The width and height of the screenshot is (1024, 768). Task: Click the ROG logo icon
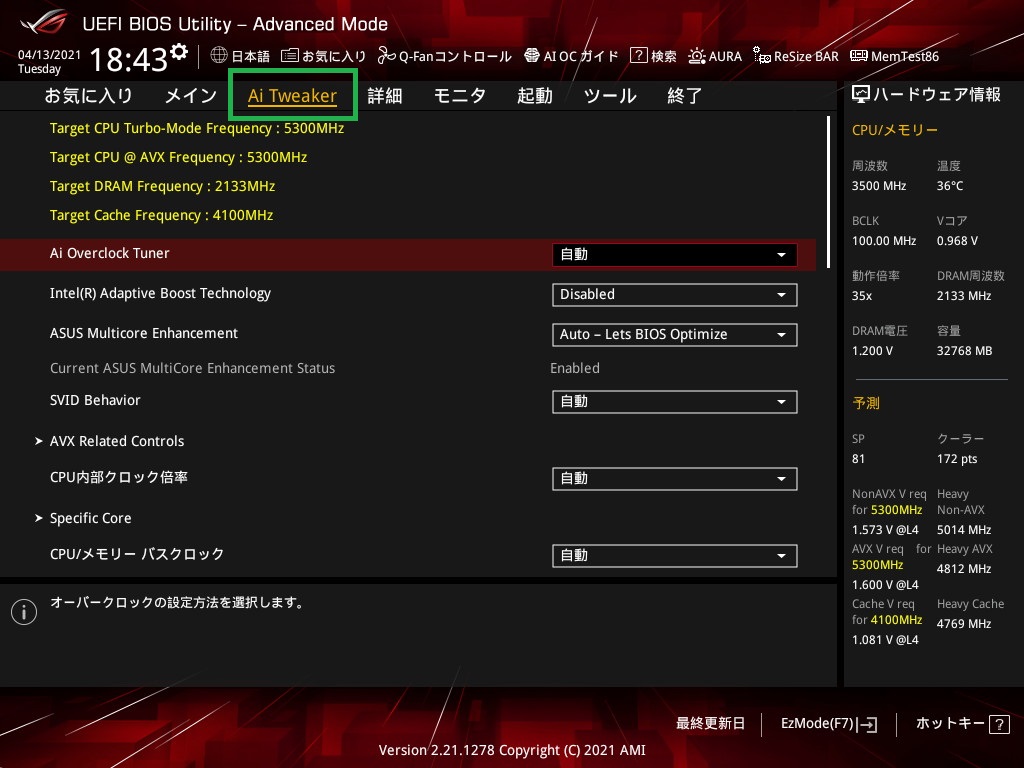pos(44,23)
